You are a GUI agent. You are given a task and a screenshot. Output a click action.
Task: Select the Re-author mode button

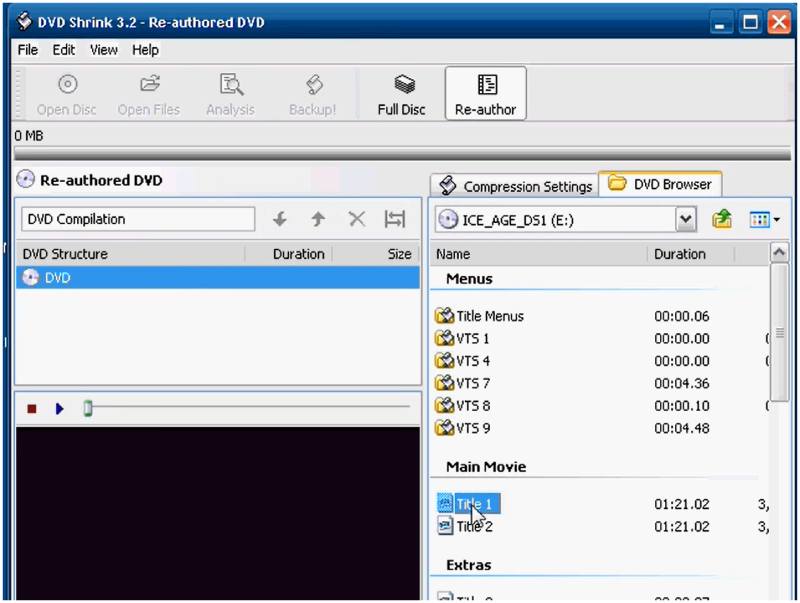tap(486, 94)
